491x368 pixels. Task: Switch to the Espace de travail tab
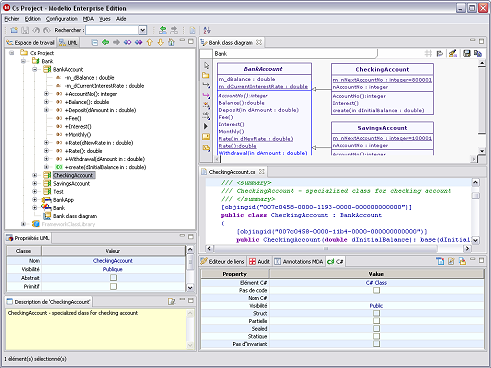coord(31,43)
